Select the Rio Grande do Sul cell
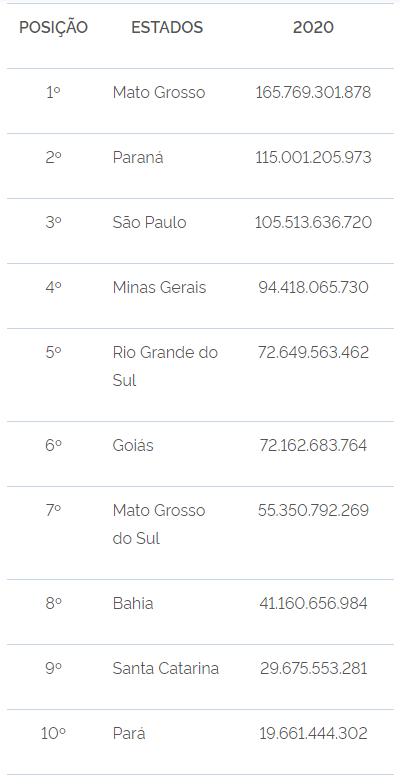The image size is (400, 780). (165, 366)
